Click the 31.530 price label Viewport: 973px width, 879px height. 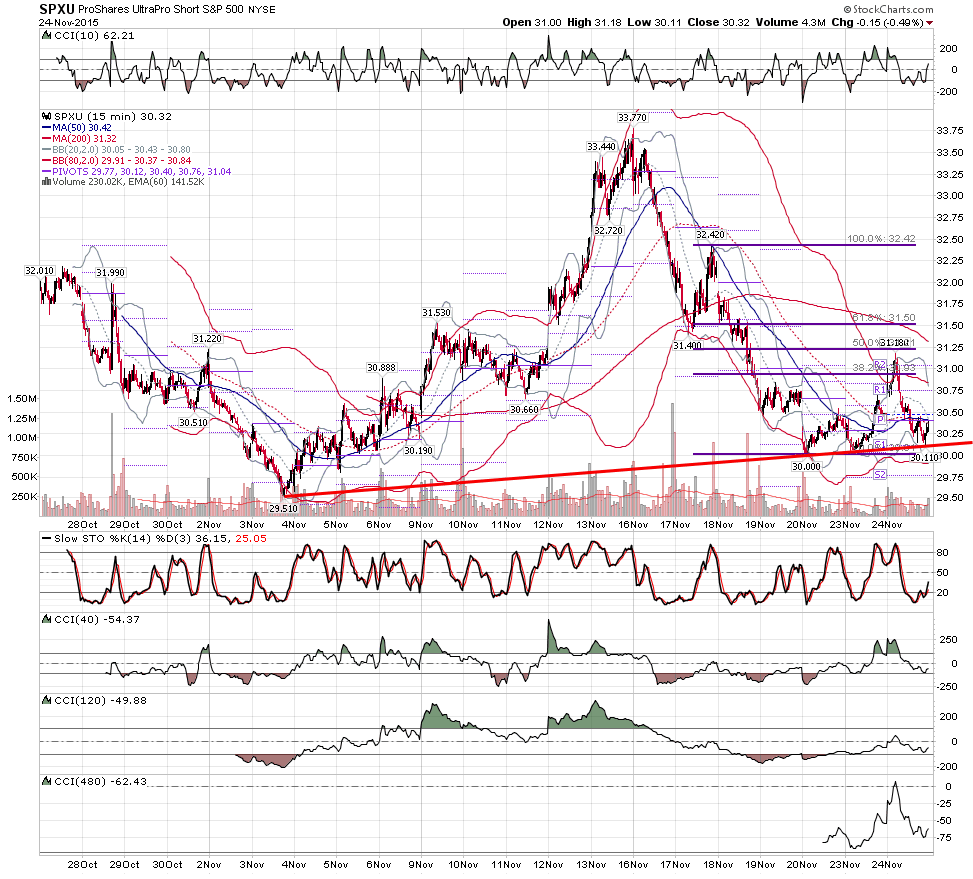tap(436, 313)
